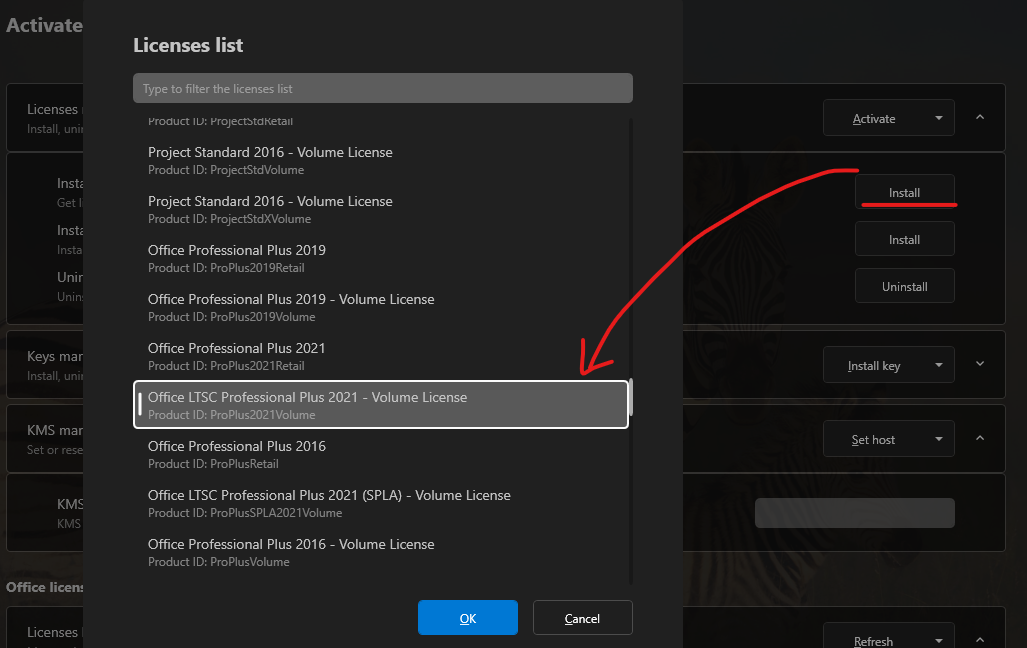Screen dimensions: 1027x648
Task: Open the Activate button dropdown arrow
Action: tap(938, 118)
